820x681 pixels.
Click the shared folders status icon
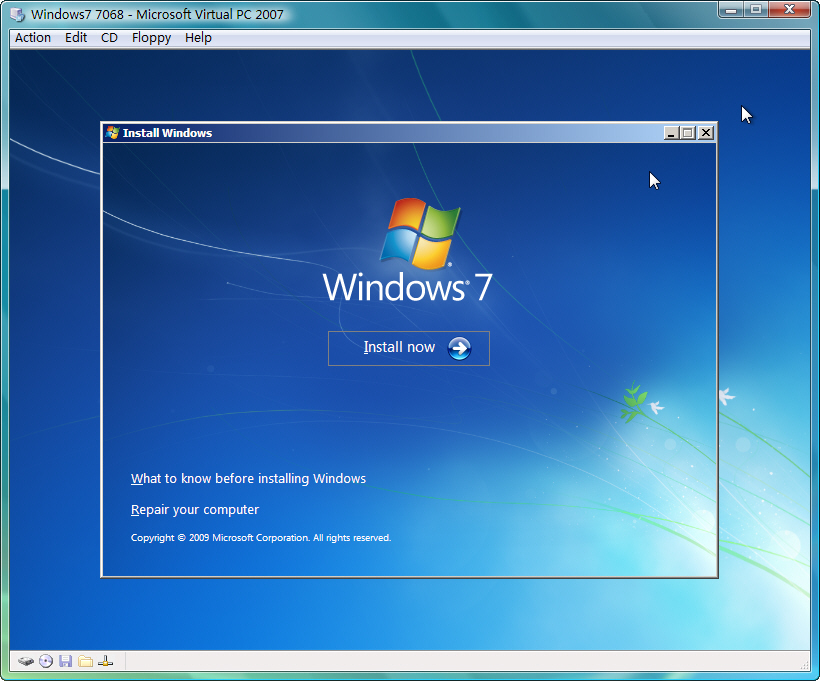coord(85,661)
